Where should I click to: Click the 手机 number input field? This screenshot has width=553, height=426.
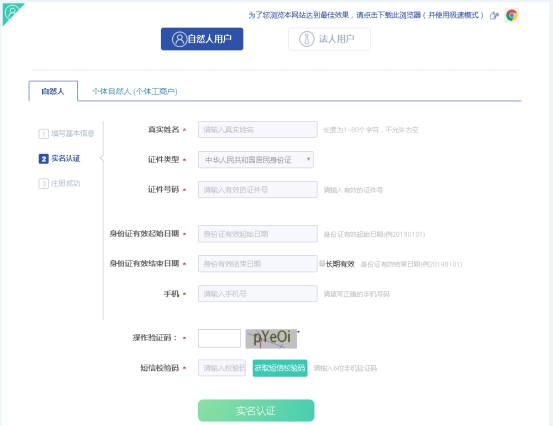258,293
